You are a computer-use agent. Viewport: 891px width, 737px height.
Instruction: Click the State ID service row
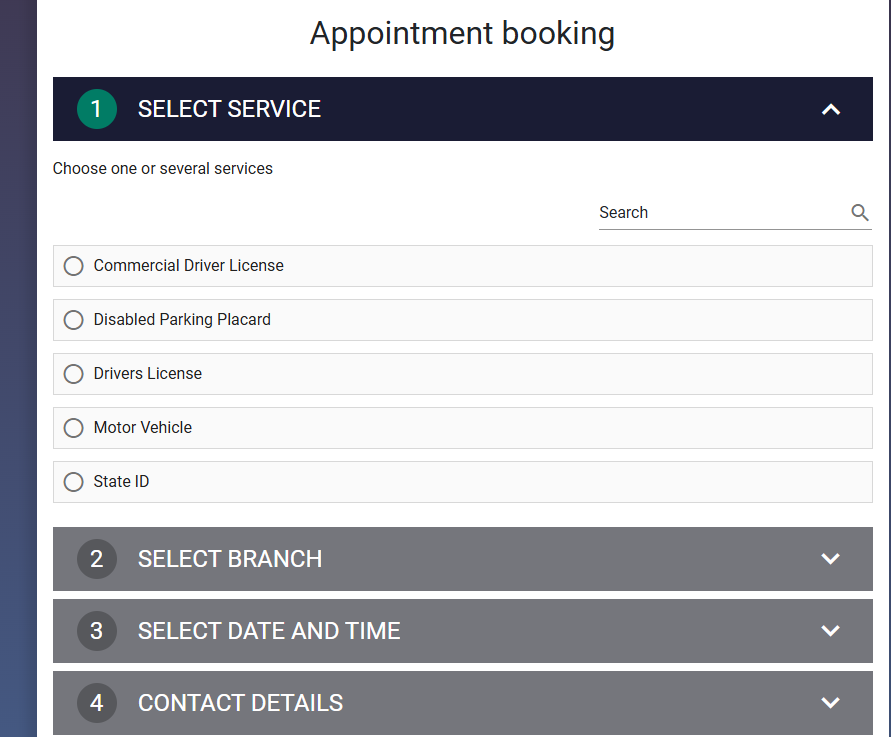[463, 482]
